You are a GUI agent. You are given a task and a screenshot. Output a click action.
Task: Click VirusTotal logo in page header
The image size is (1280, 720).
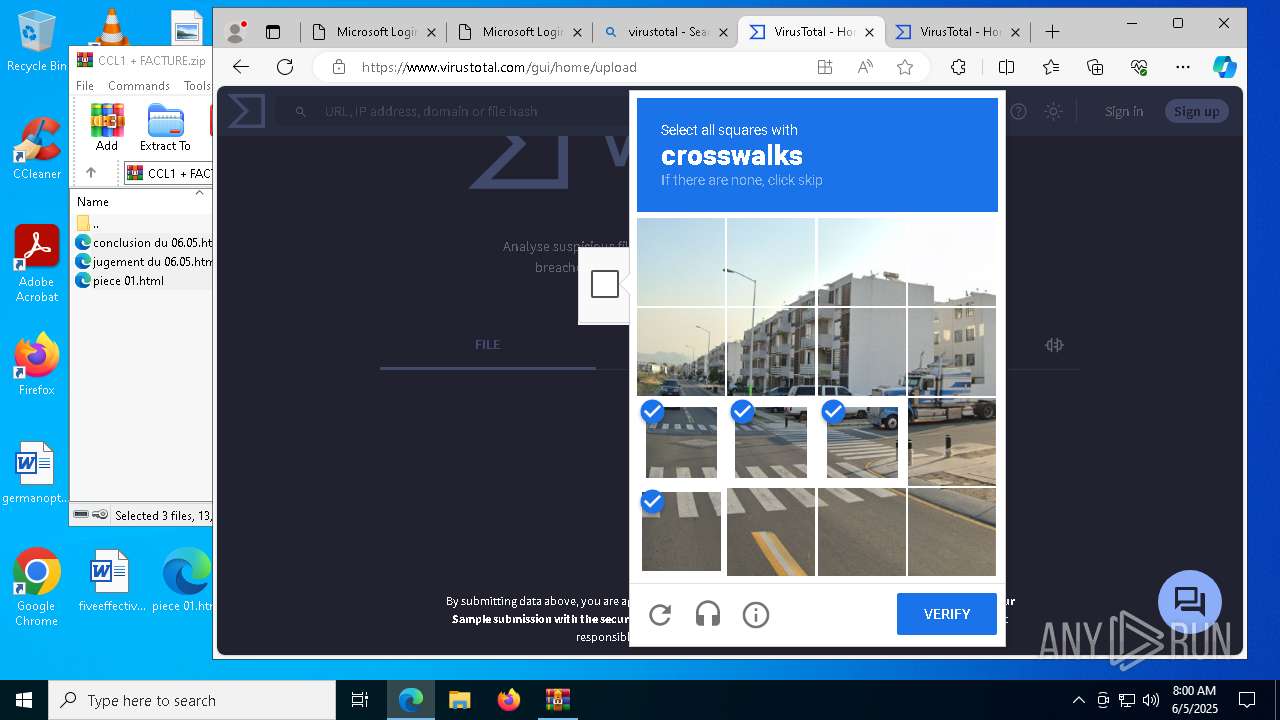click(246, 111)
